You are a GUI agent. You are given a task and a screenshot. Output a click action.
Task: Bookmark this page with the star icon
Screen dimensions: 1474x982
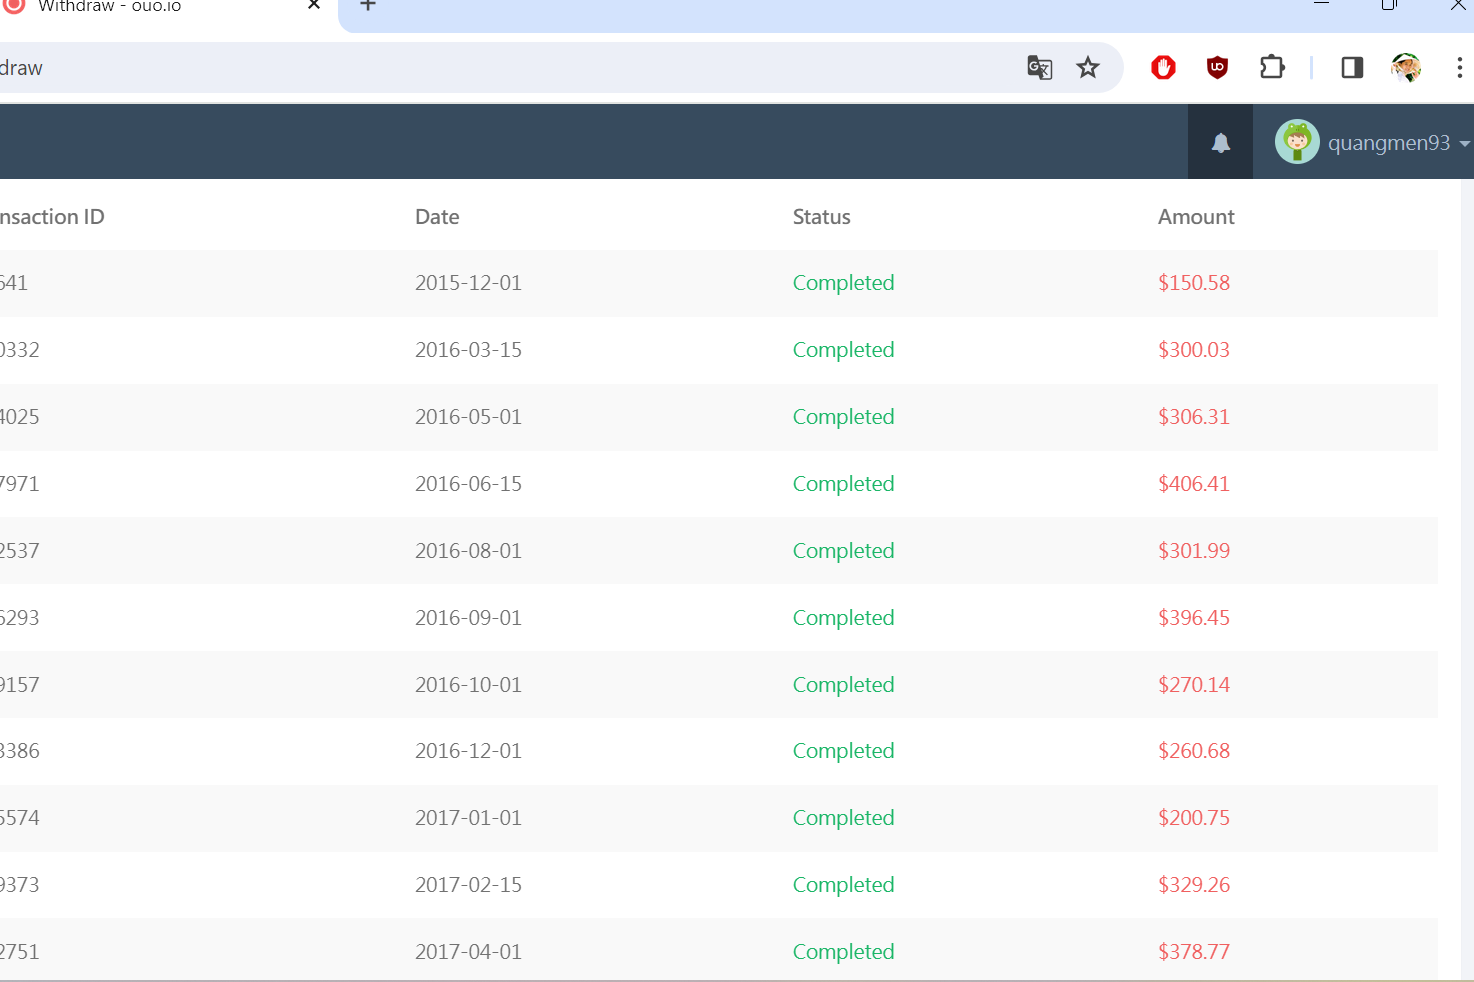tap(1088, 68)
